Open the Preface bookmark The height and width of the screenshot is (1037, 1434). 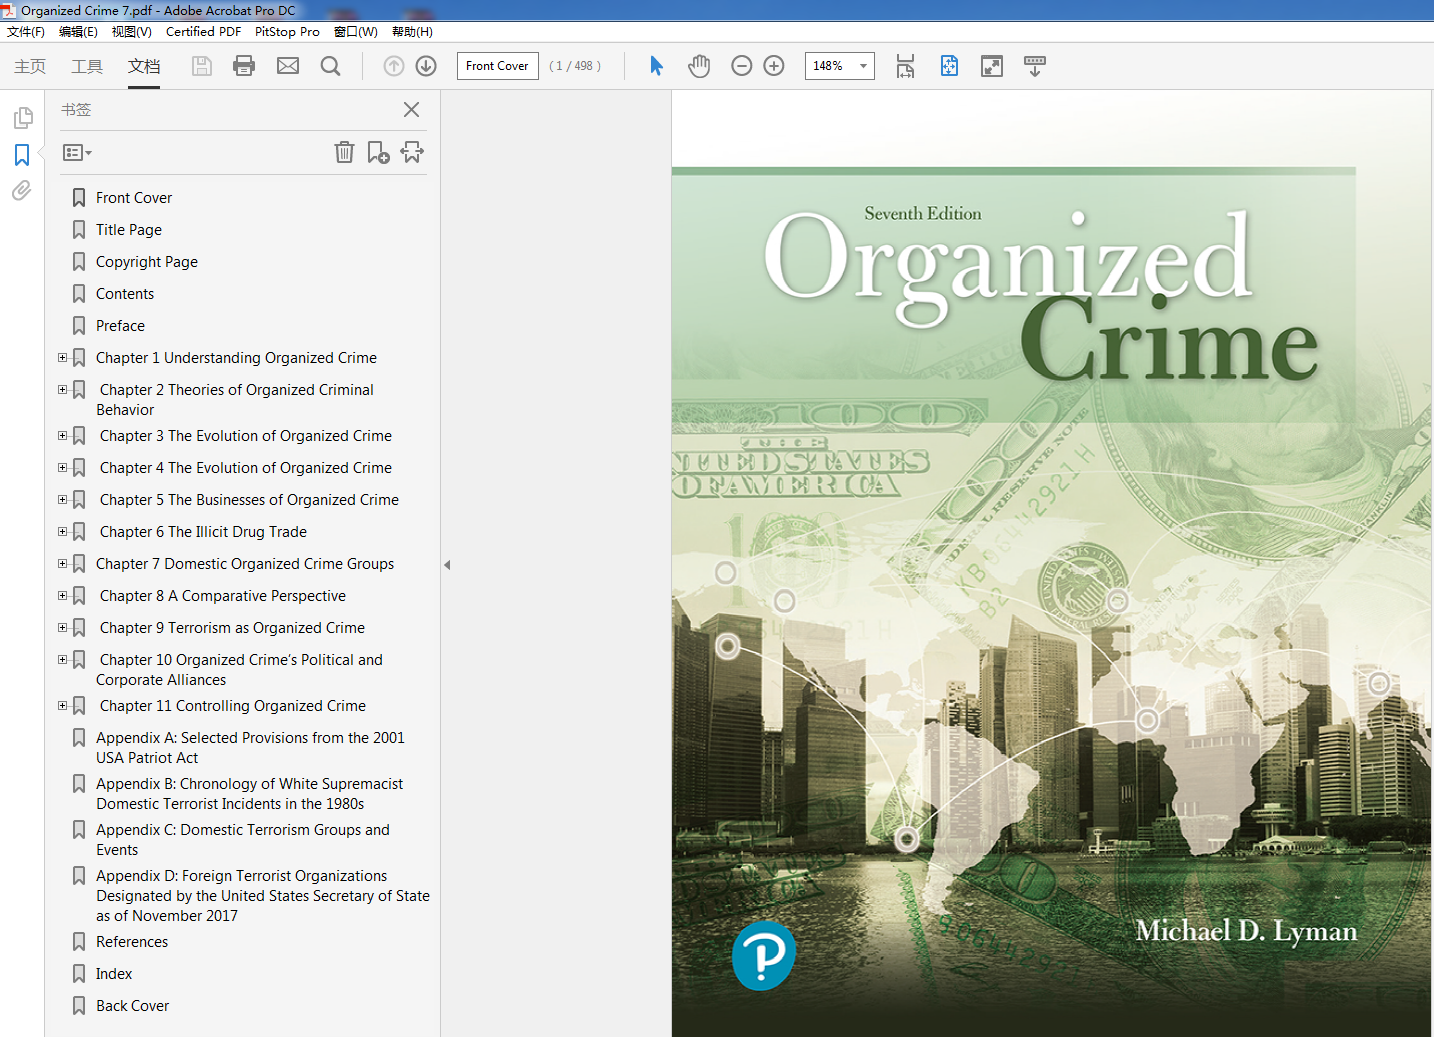pyautogui.click(x=120, y=326)
